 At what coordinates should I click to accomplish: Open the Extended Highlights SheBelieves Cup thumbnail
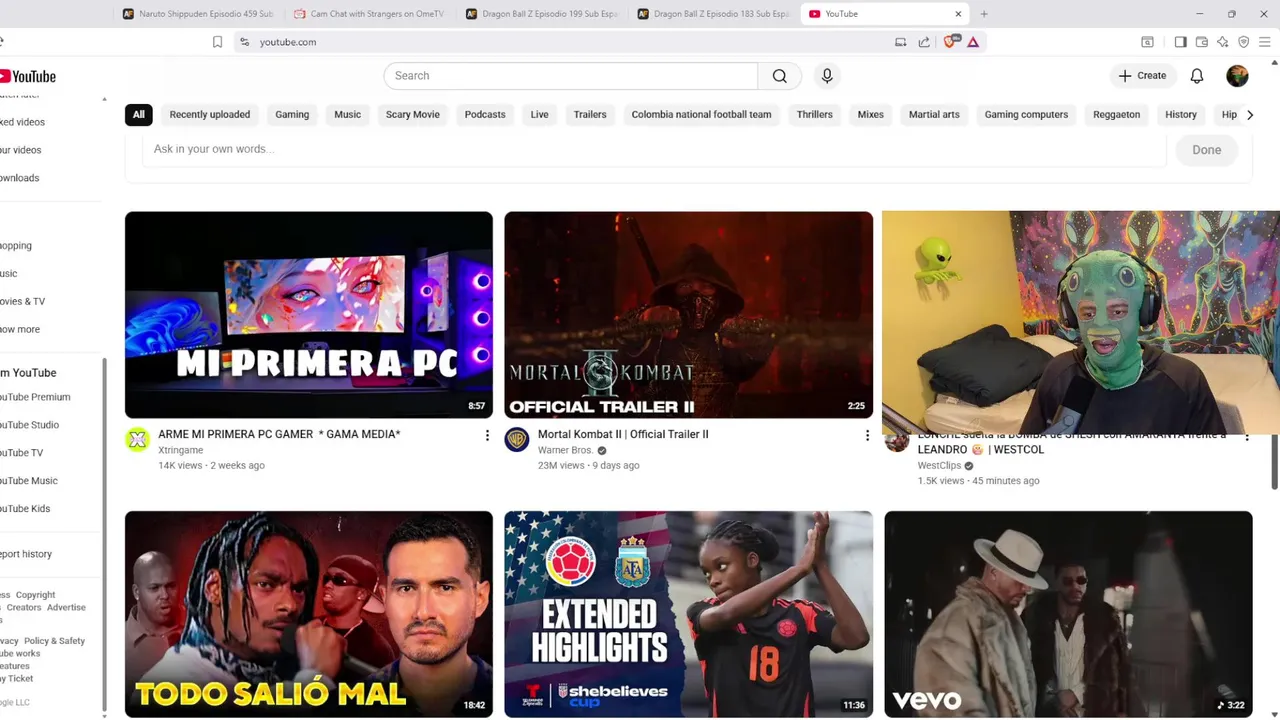tap(688, 614)
